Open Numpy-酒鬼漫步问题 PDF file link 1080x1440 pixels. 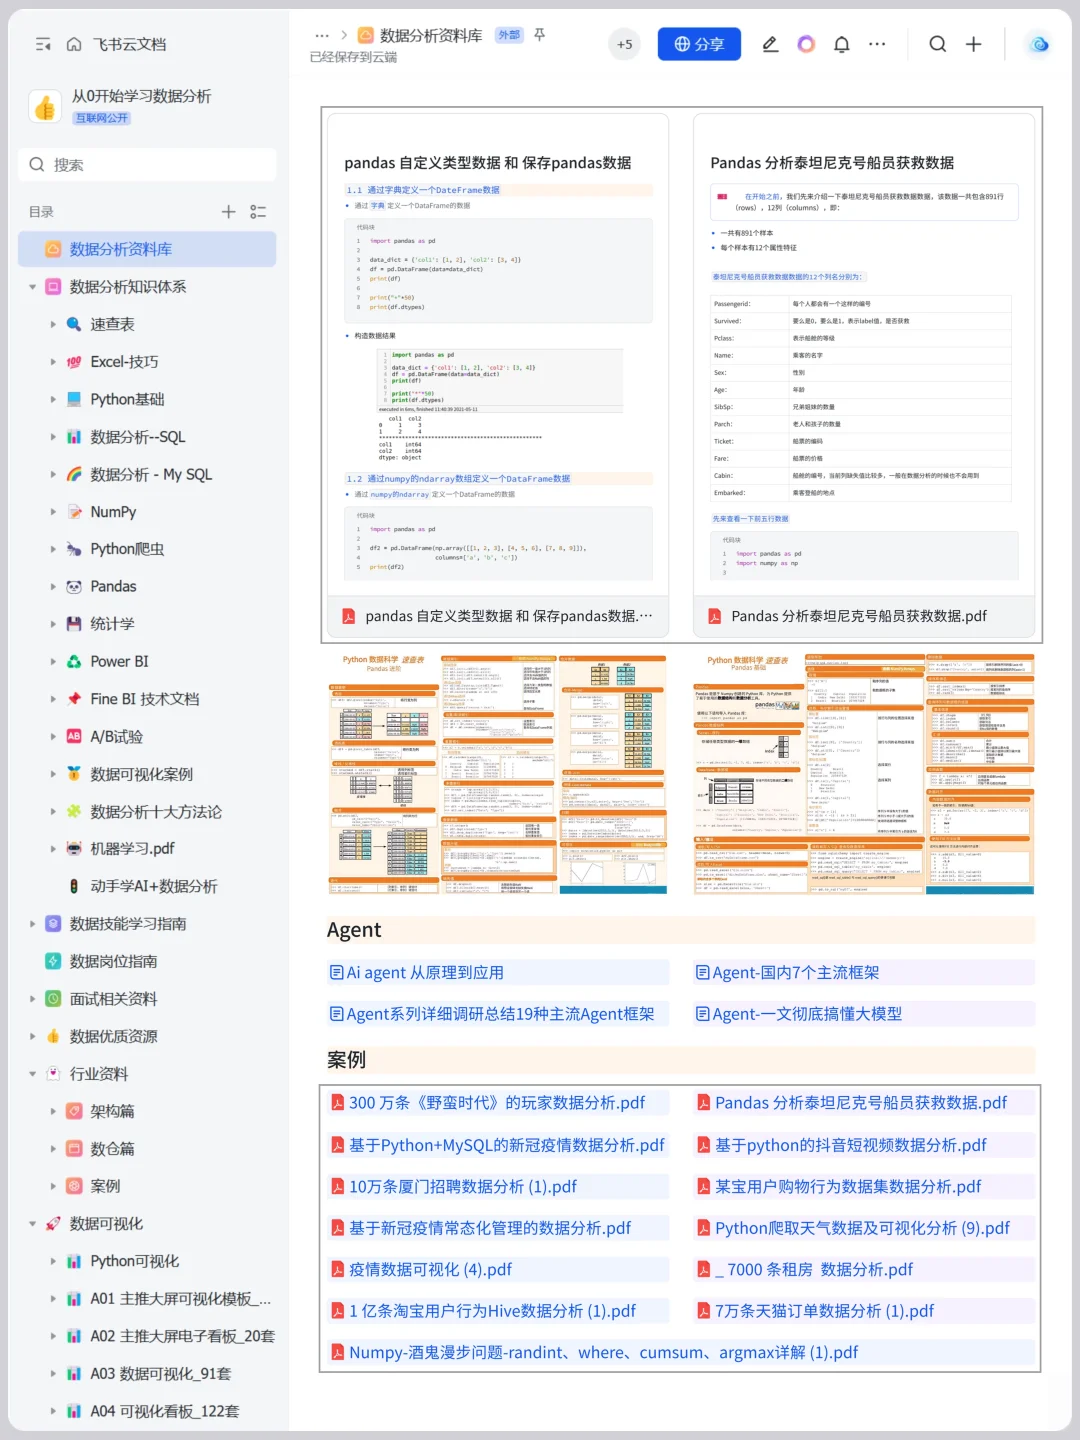(x=595, y=1353)
